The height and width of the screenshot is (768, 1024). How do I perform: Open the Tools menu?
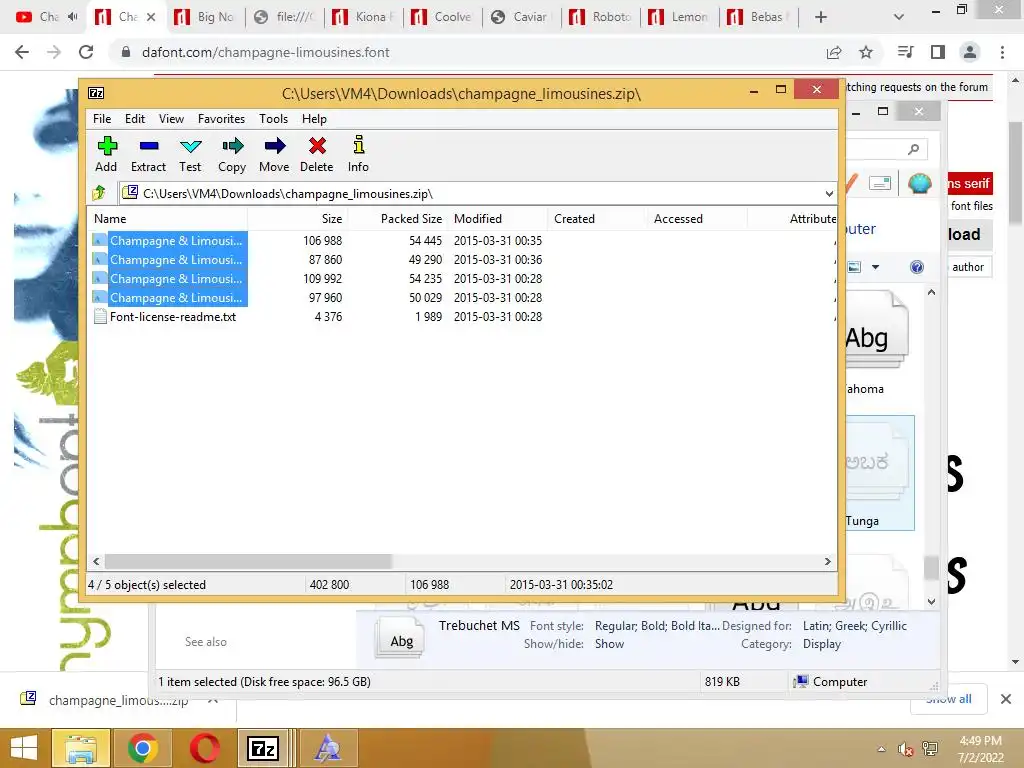tap(273, 119)
